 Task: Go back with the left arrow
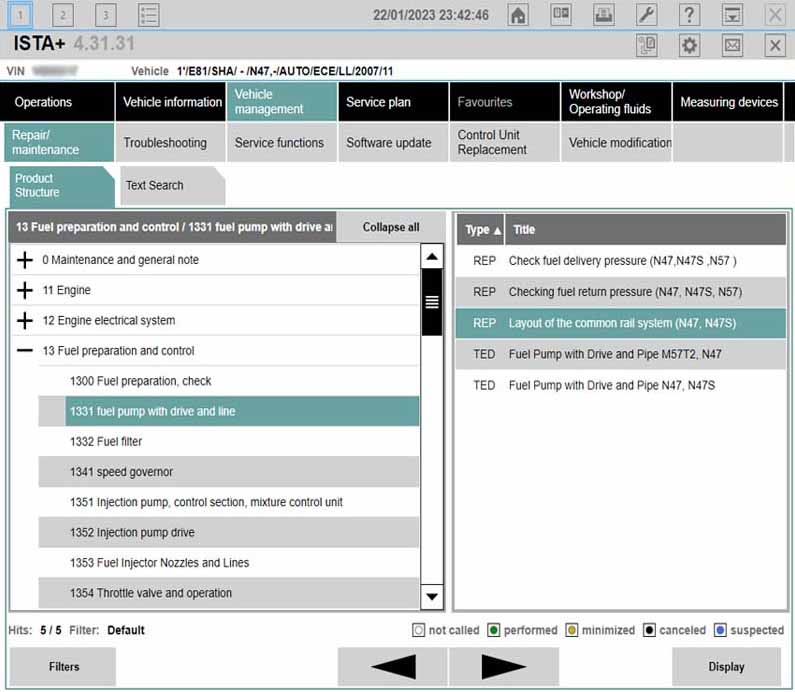tap(392, 666)
